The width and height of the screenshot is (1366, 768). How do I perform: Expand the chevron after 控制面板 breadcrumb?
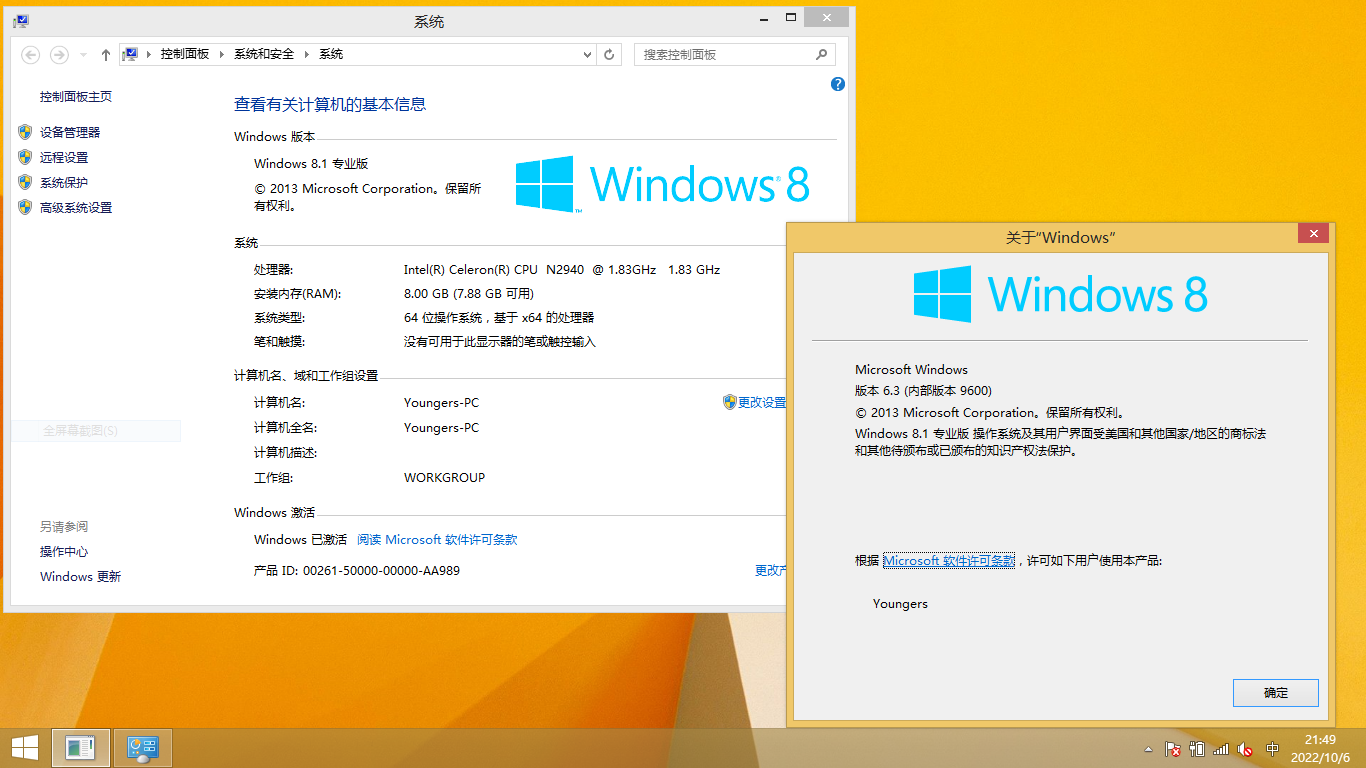222,54
